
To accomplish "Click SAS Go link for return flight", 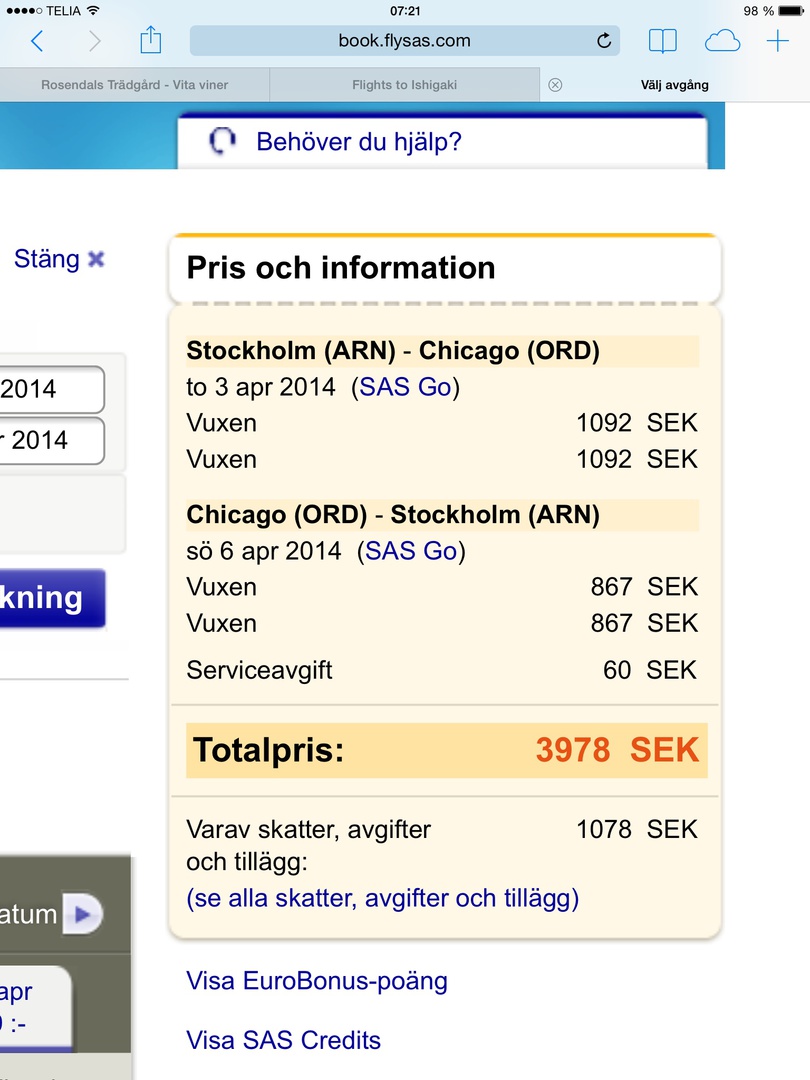I will [411, 551].
